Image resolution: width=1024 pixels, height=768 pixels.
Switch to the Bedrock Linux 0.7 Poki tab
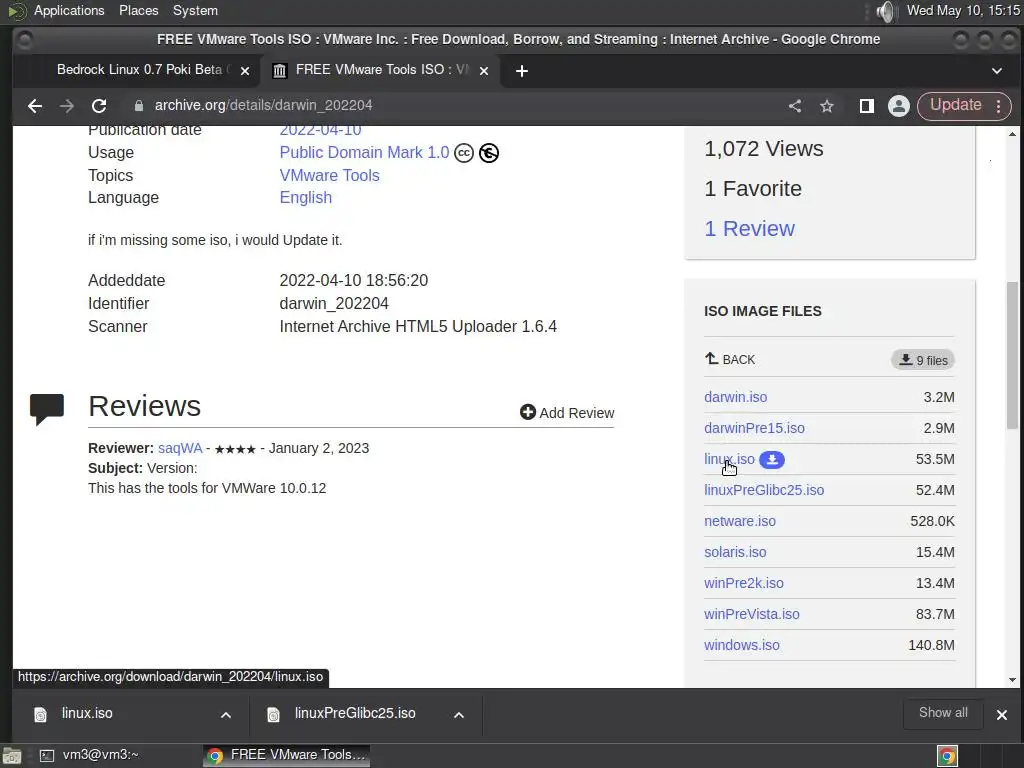[138, 70]
